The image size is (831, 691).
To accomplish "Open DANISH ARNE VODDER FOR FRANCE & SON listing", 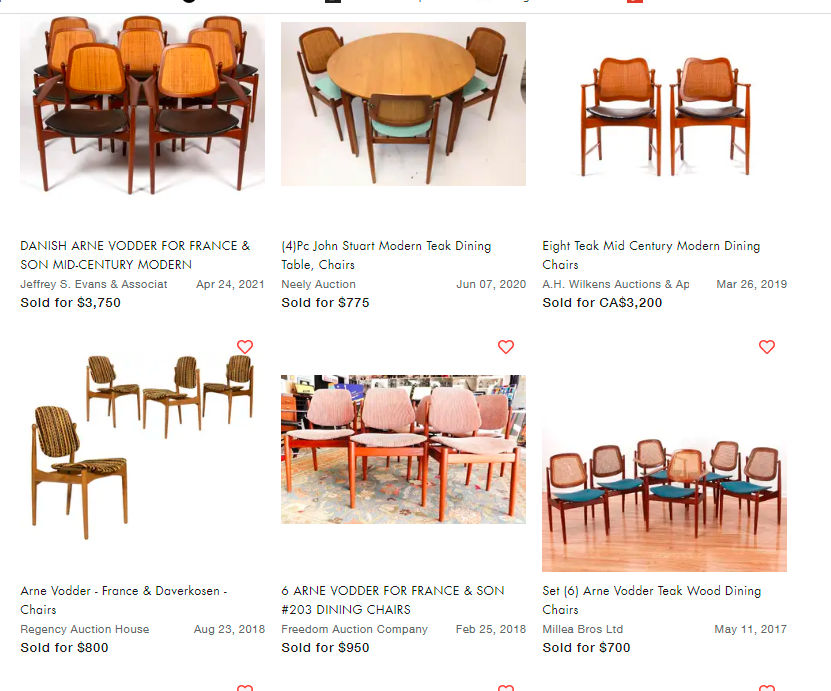I will [x=135, y=255].
